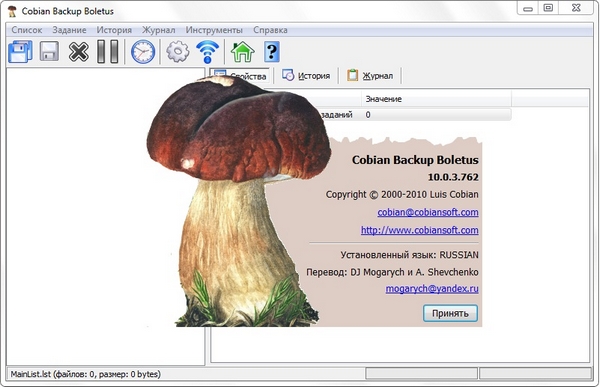Click the Run all tasks double-floppy icon
This screenshot has width=600, height=387.
pos(20,52)
